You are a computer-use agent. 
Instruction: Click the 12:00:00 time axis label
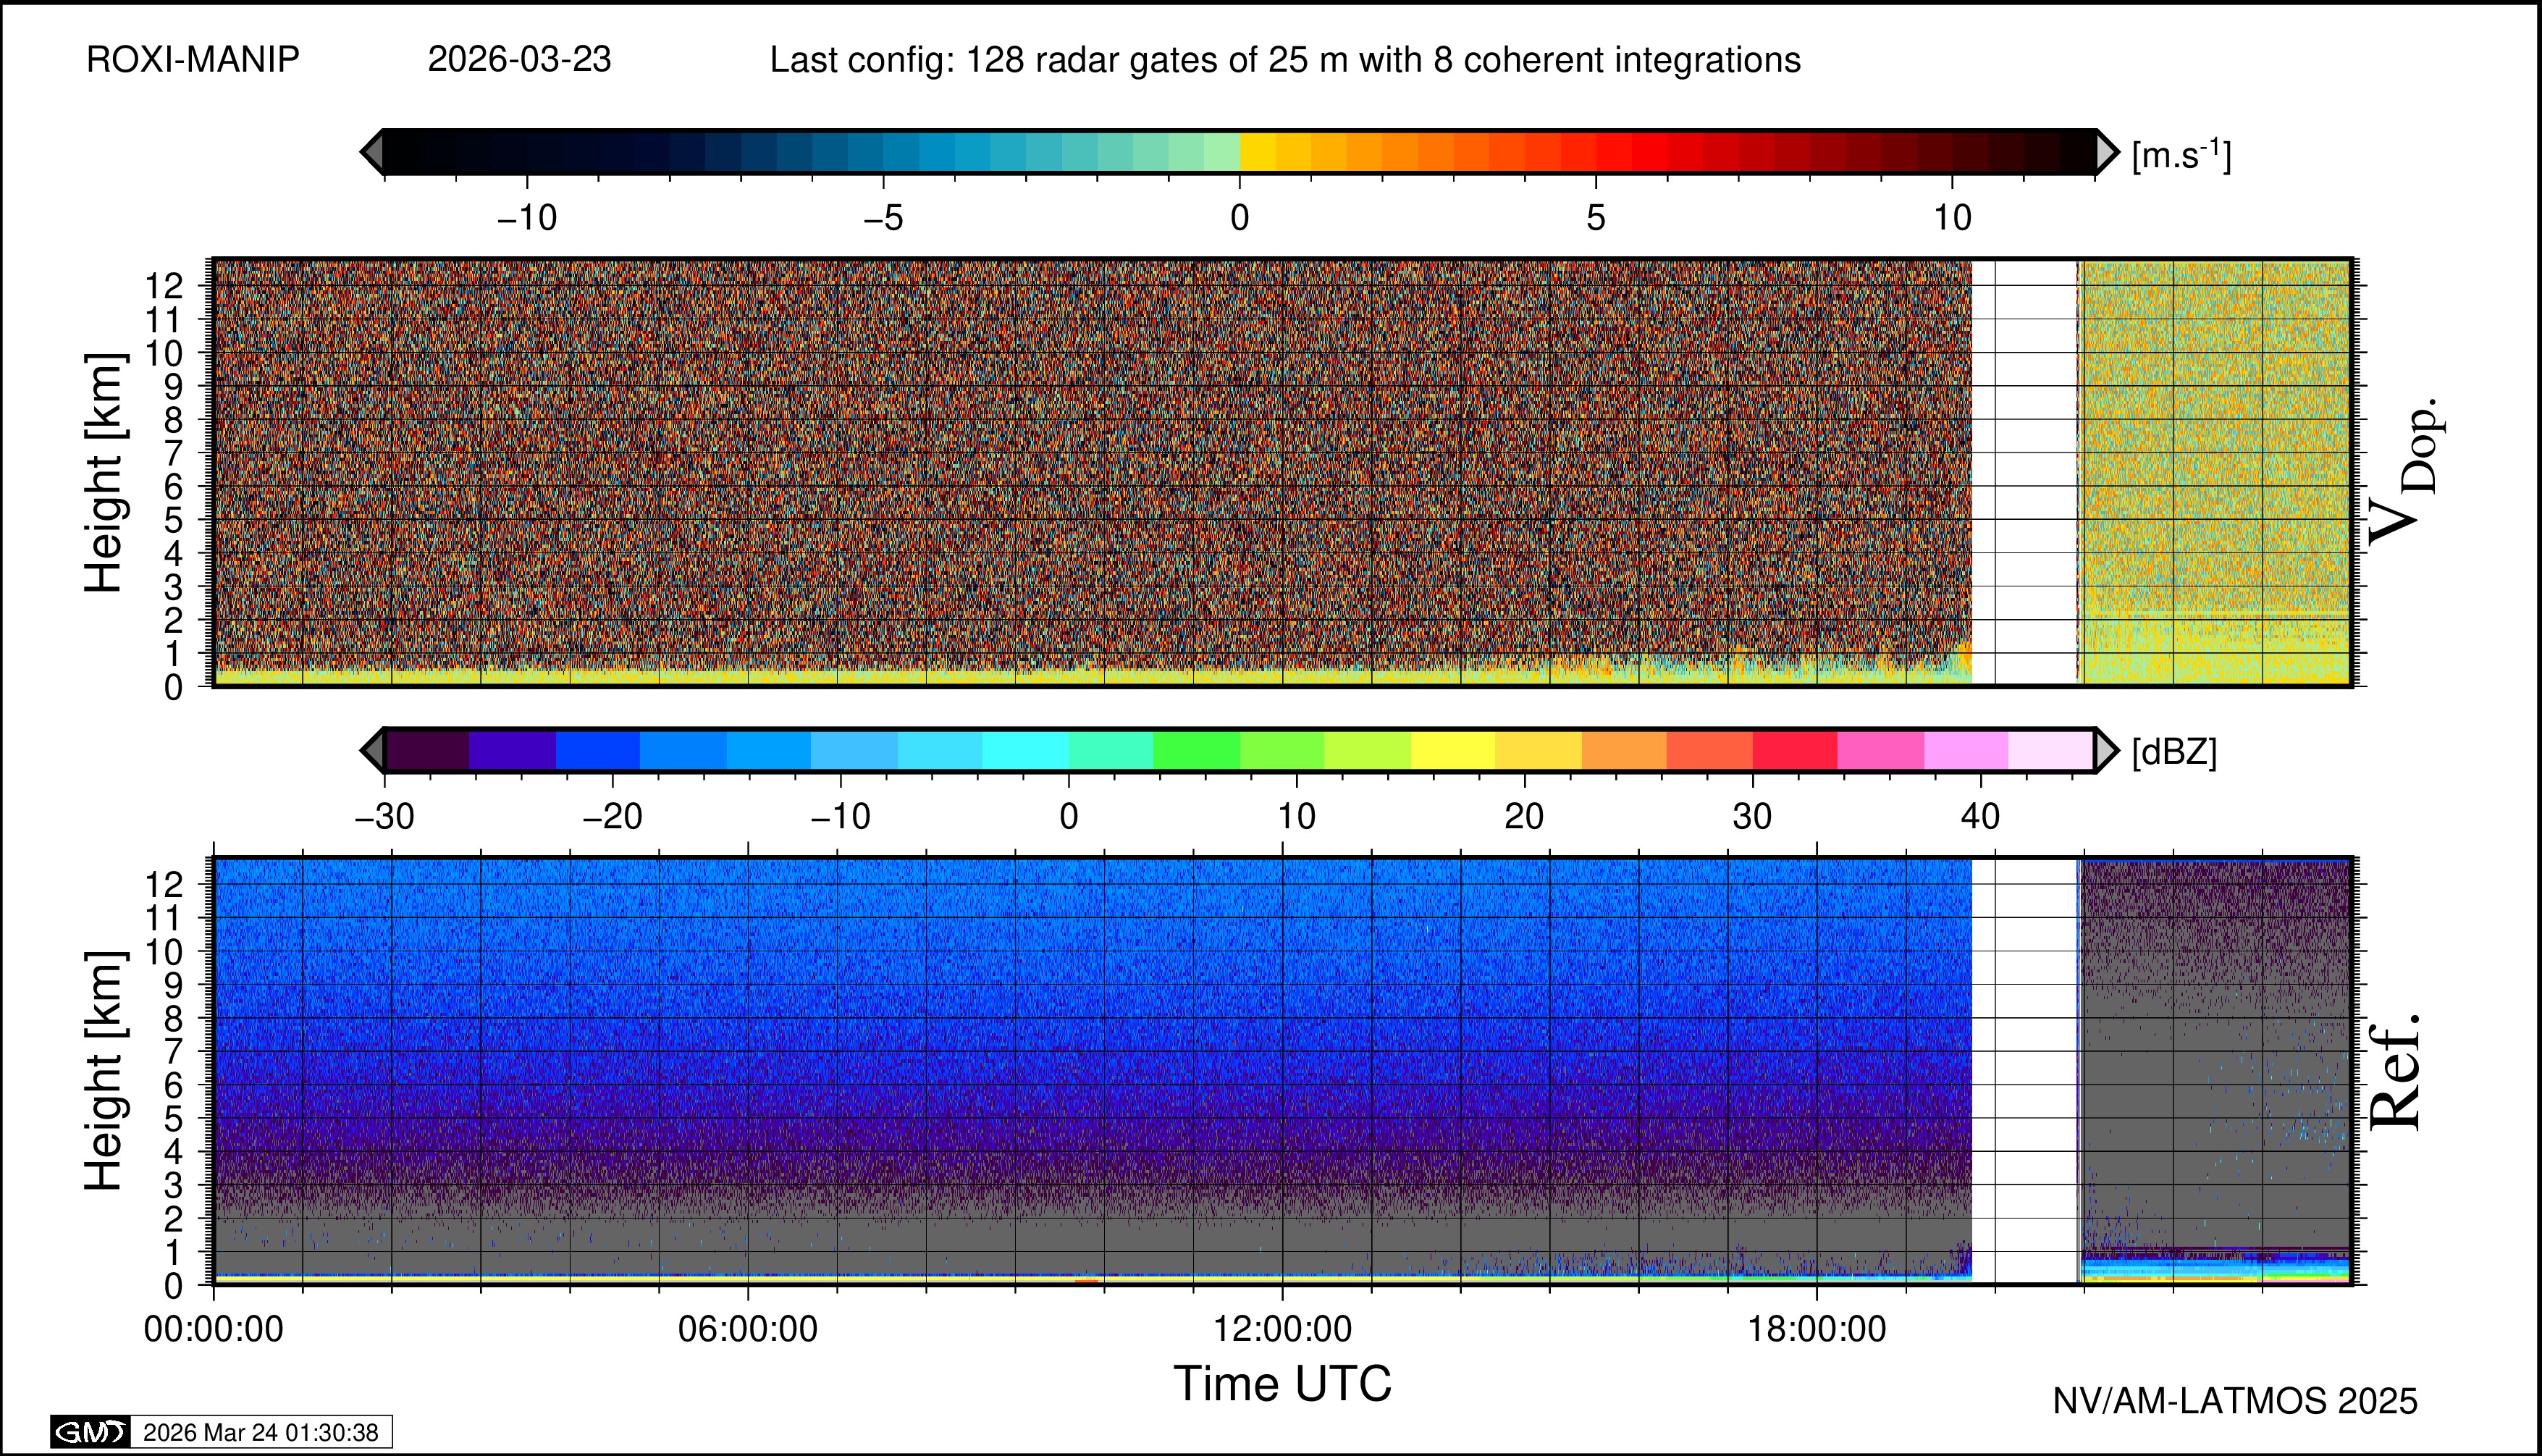pos(1282,1329)
